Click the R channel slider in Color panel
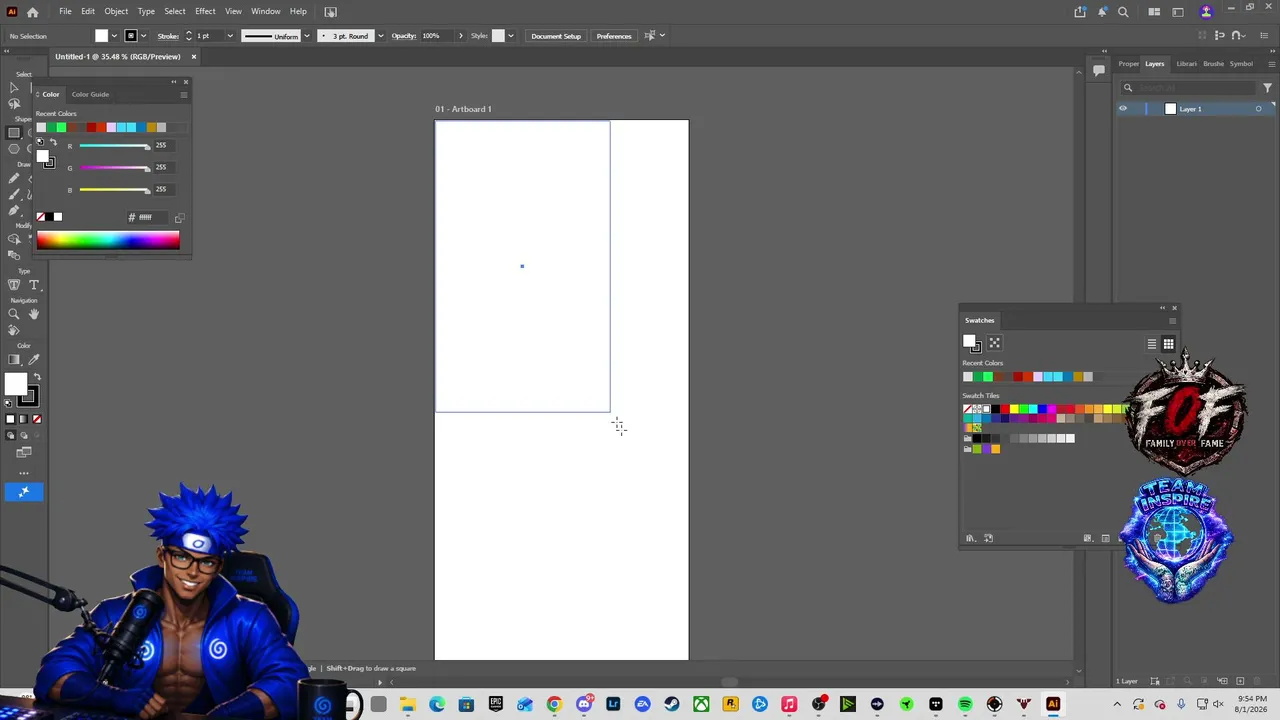The height and width of the screenshot is (720, 1280). pos(114,146)
